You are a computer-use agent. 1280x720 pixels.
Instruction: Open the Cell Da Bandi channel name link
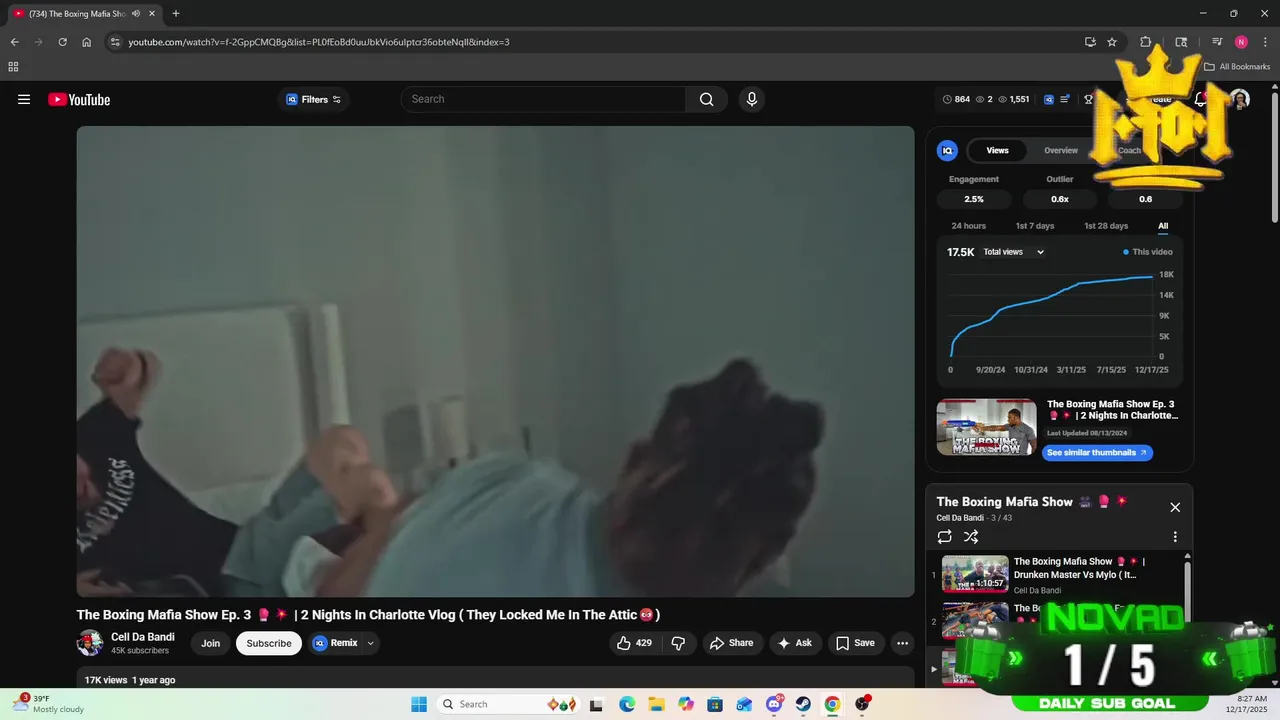(x=143, y=637)
